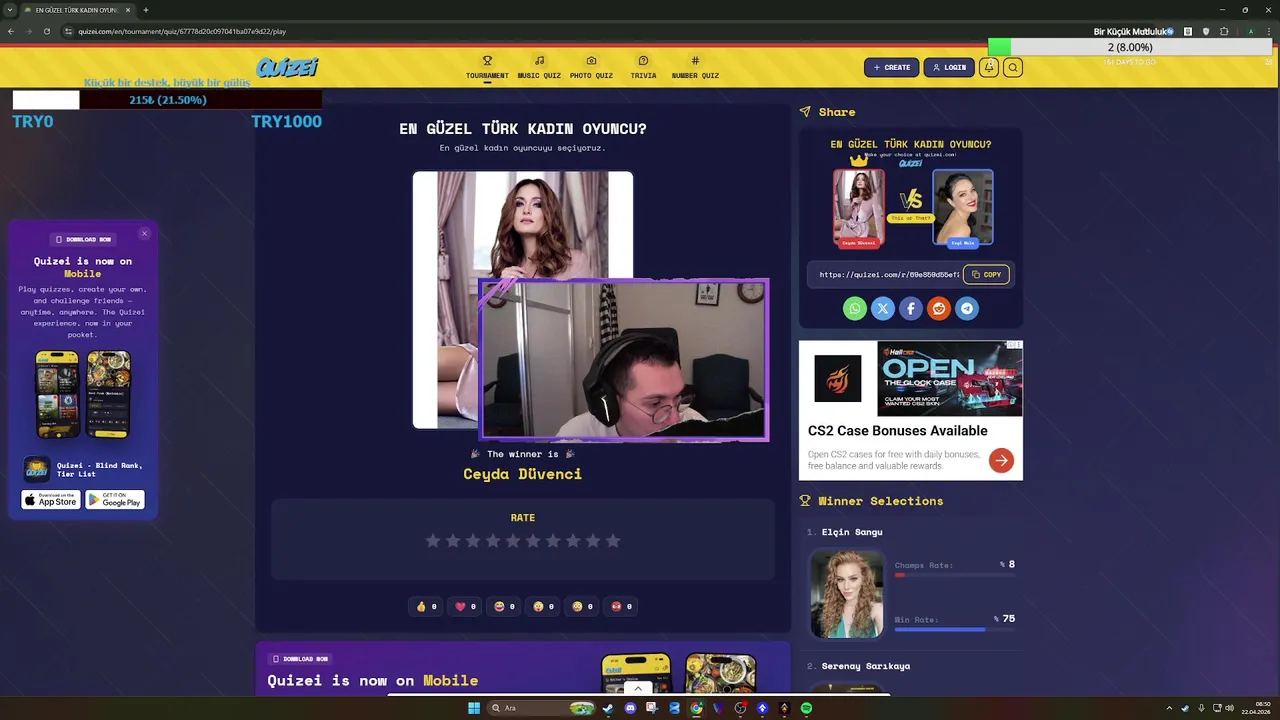The image size is (1280, 720).
Task: Open the Music Quiz tab
Action: 539,67
